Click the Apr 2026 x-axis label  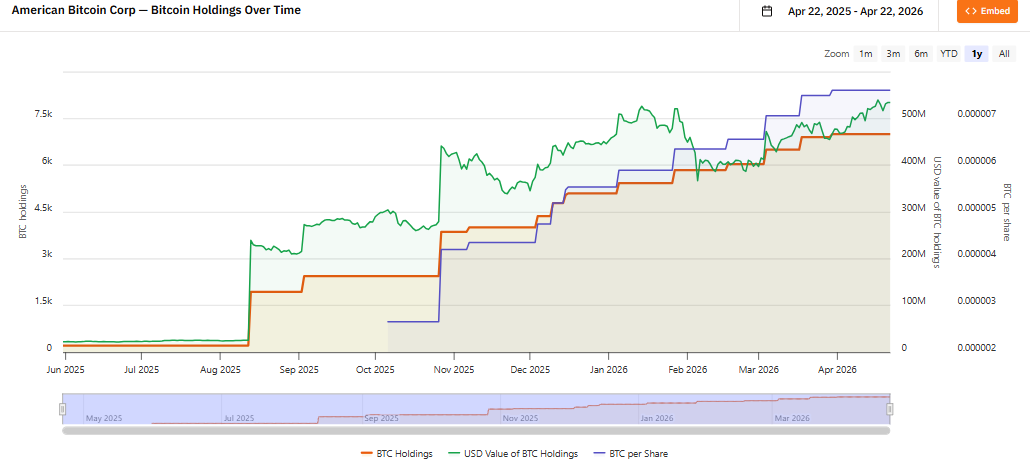click(838, 370)
